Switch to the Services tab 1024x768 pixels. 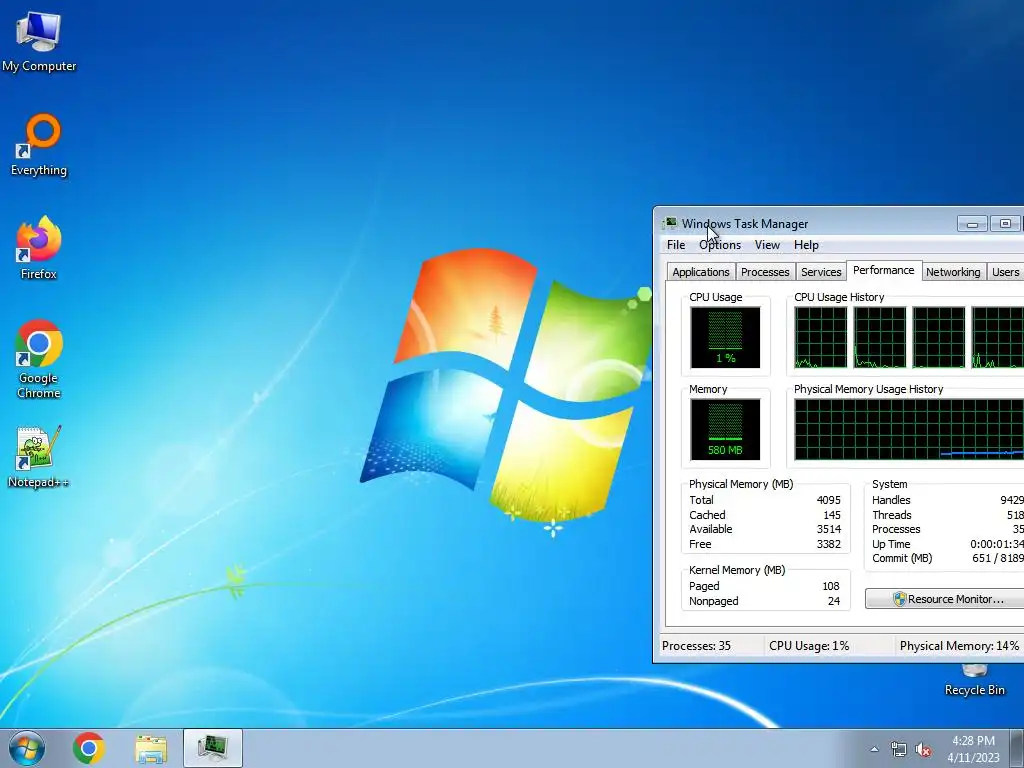click(x=821, y=272)
